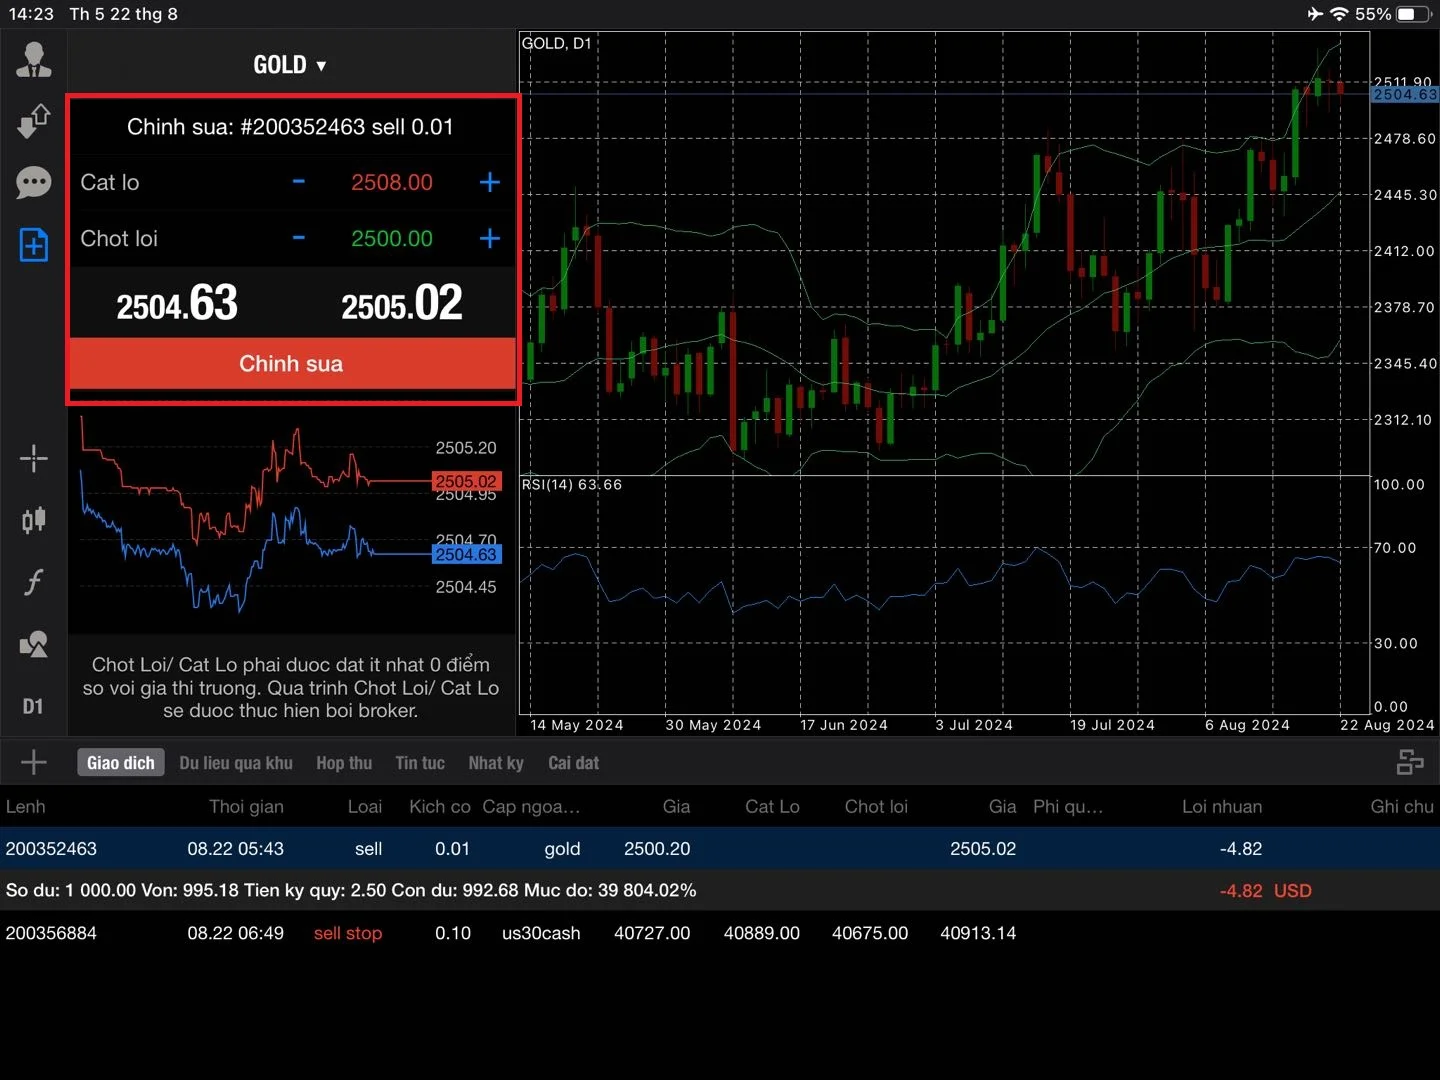The width and height of the screenshot is (1440, 1080).
Task: Click the sell stop order type text
Action: click(348, 933)
